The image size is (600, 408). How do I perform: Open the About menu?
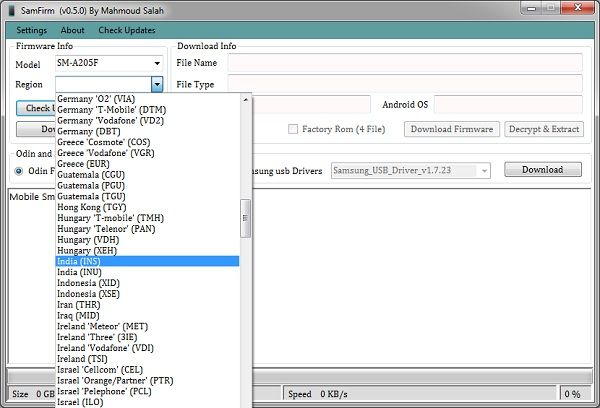72,30
